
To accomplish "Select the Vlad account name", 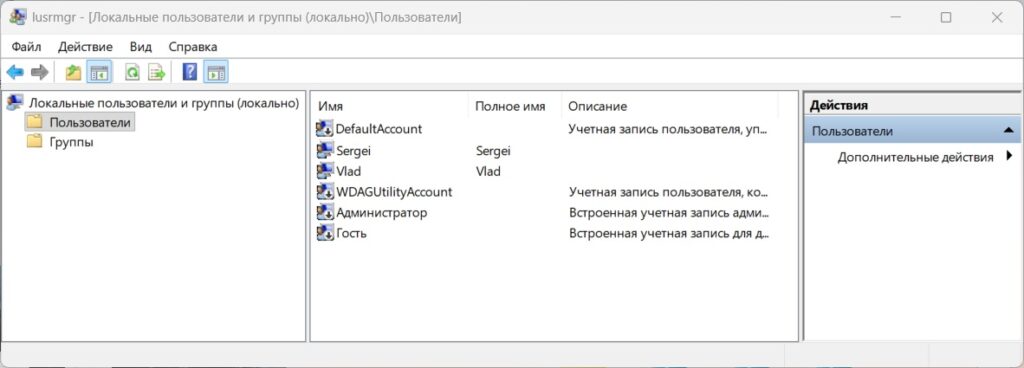I will click(348, 172).
